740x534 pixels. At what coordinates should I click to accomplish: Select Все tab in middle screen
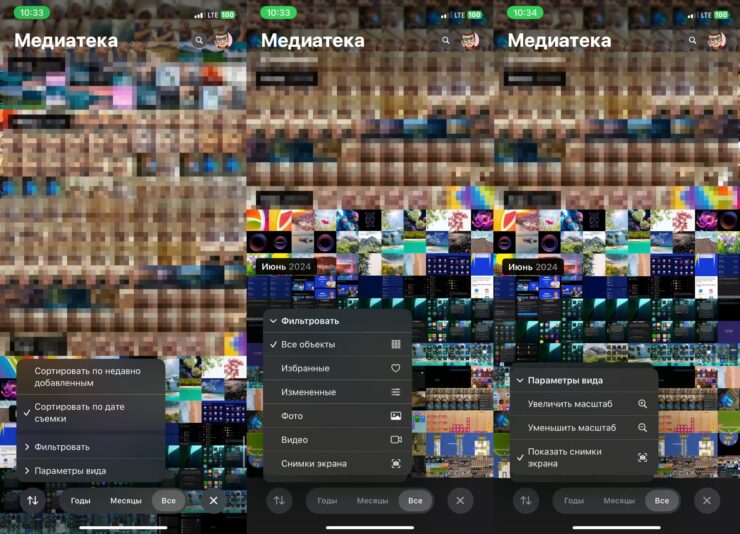(x=415, y=501)
